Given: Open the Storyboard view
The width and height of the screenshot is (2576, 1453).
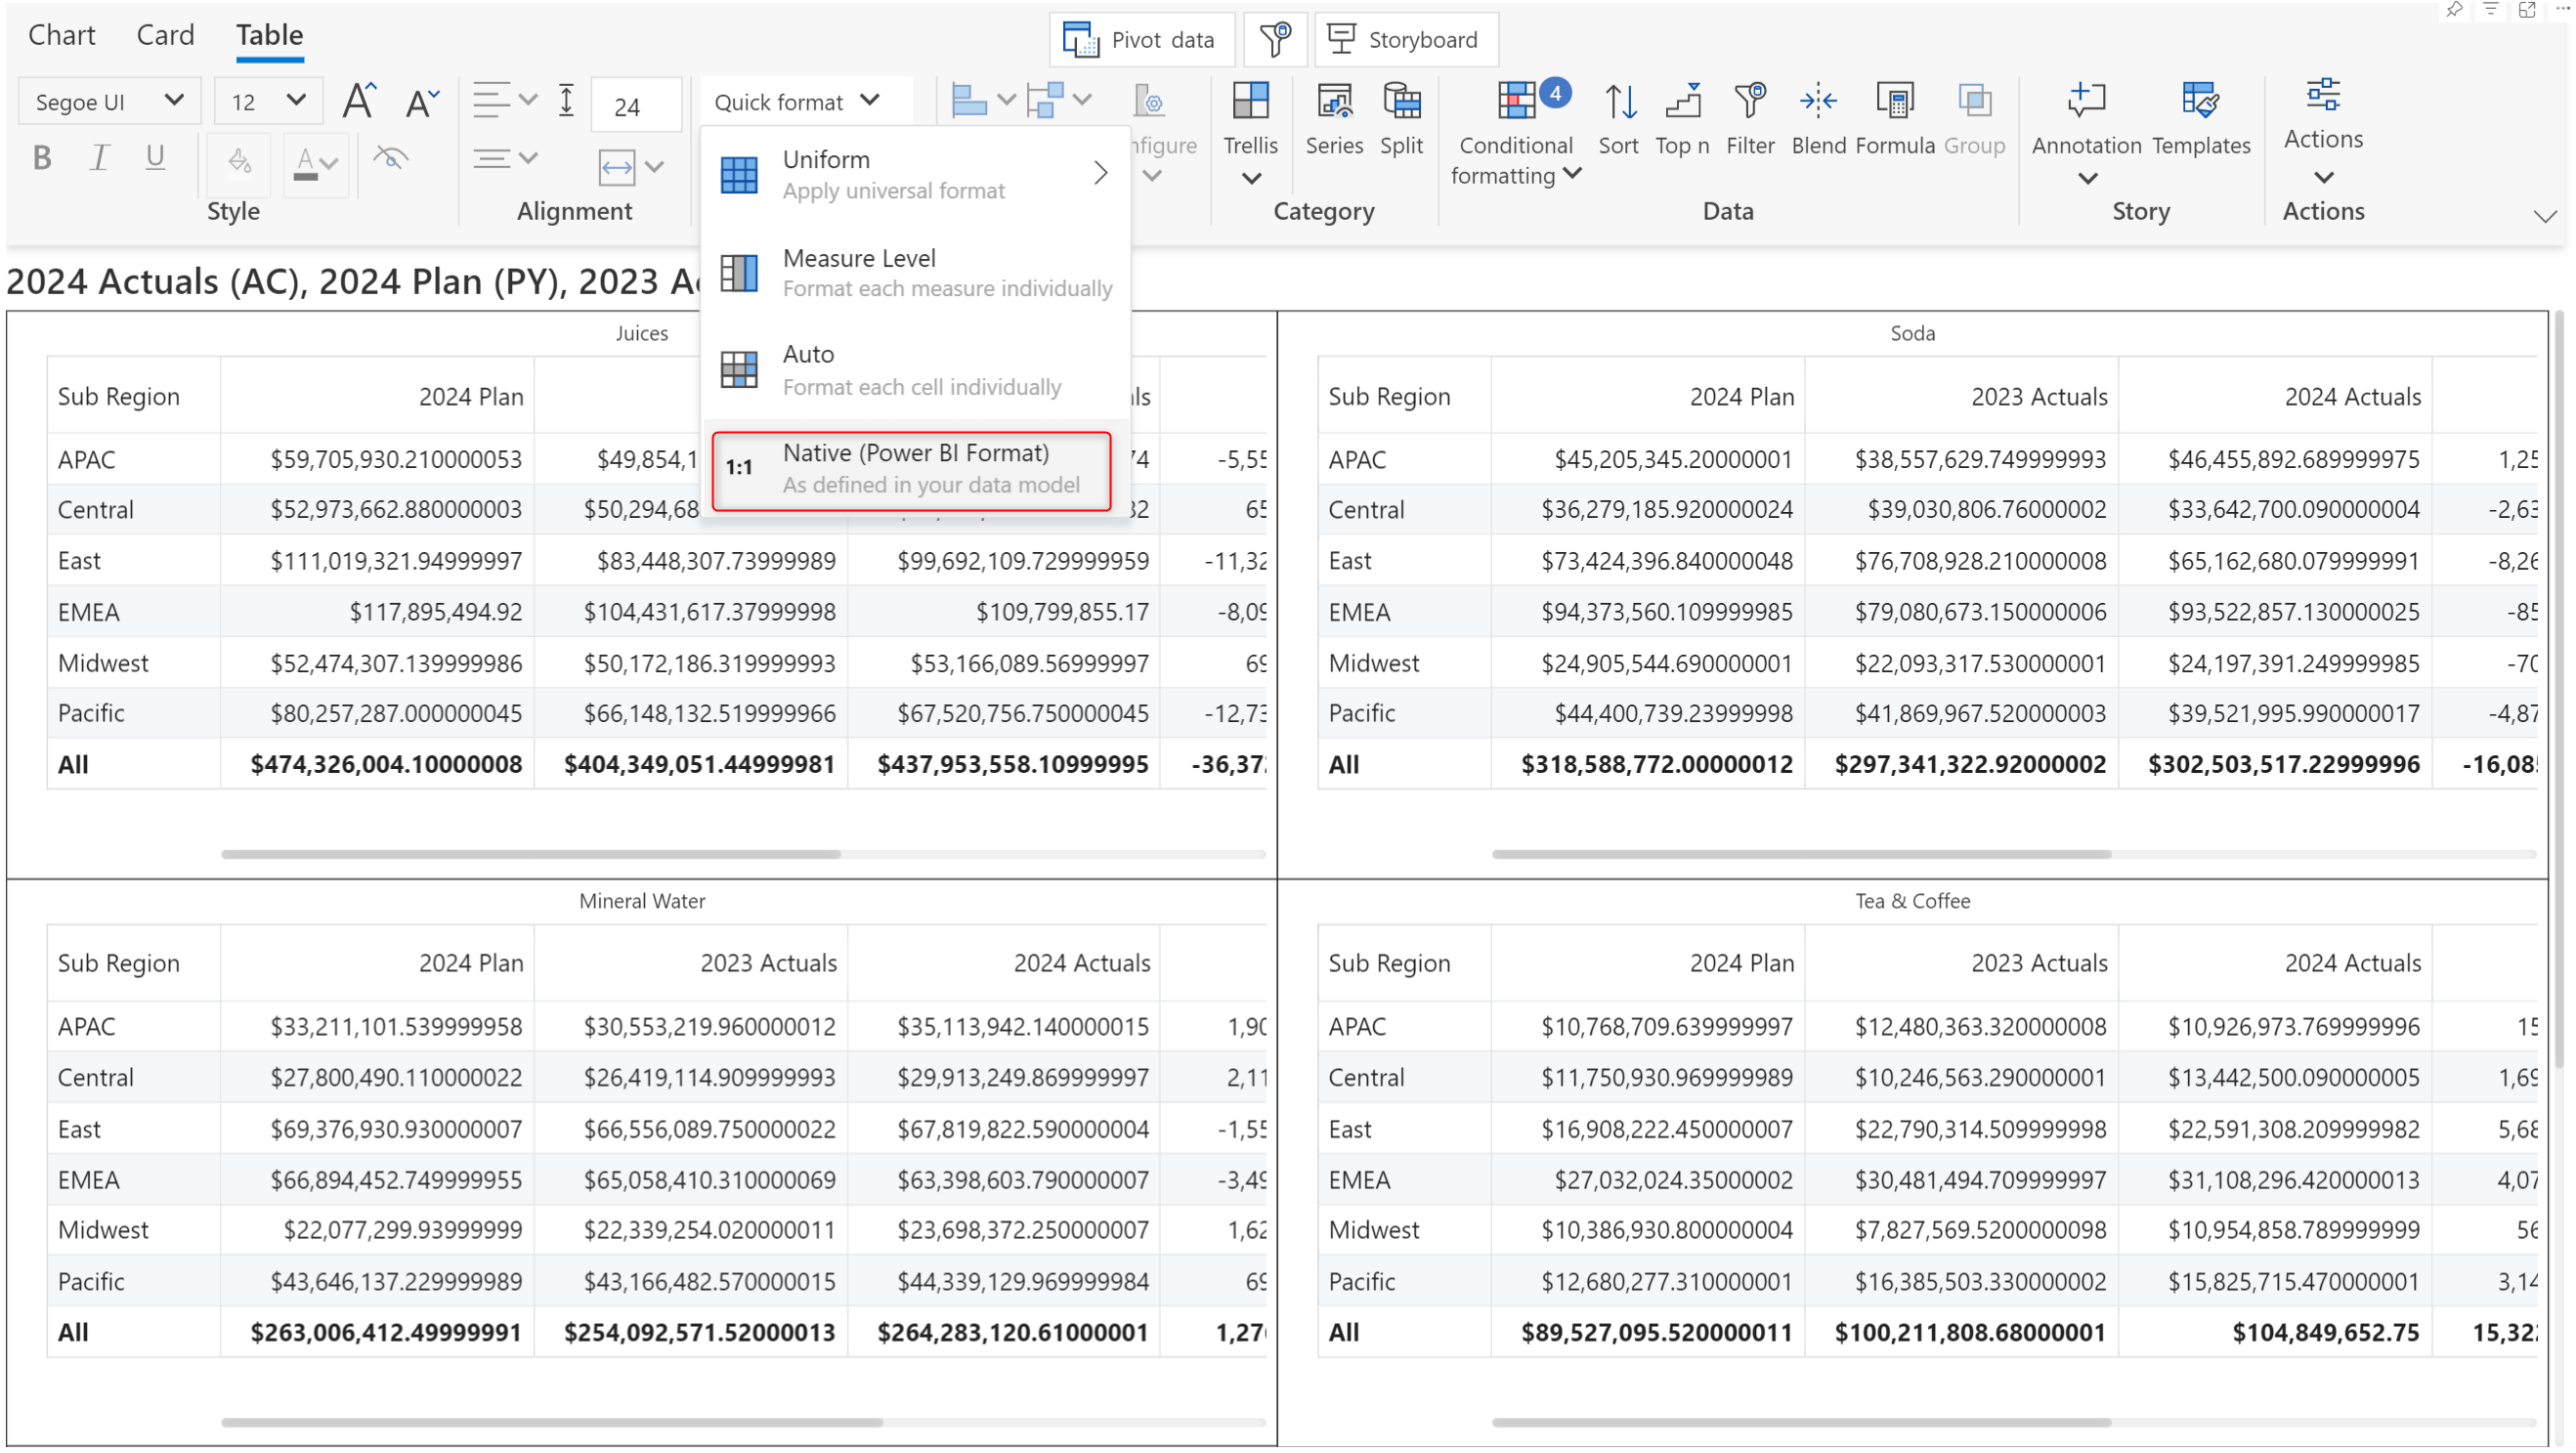Looking at the screenshot, I should [1405, 40].
